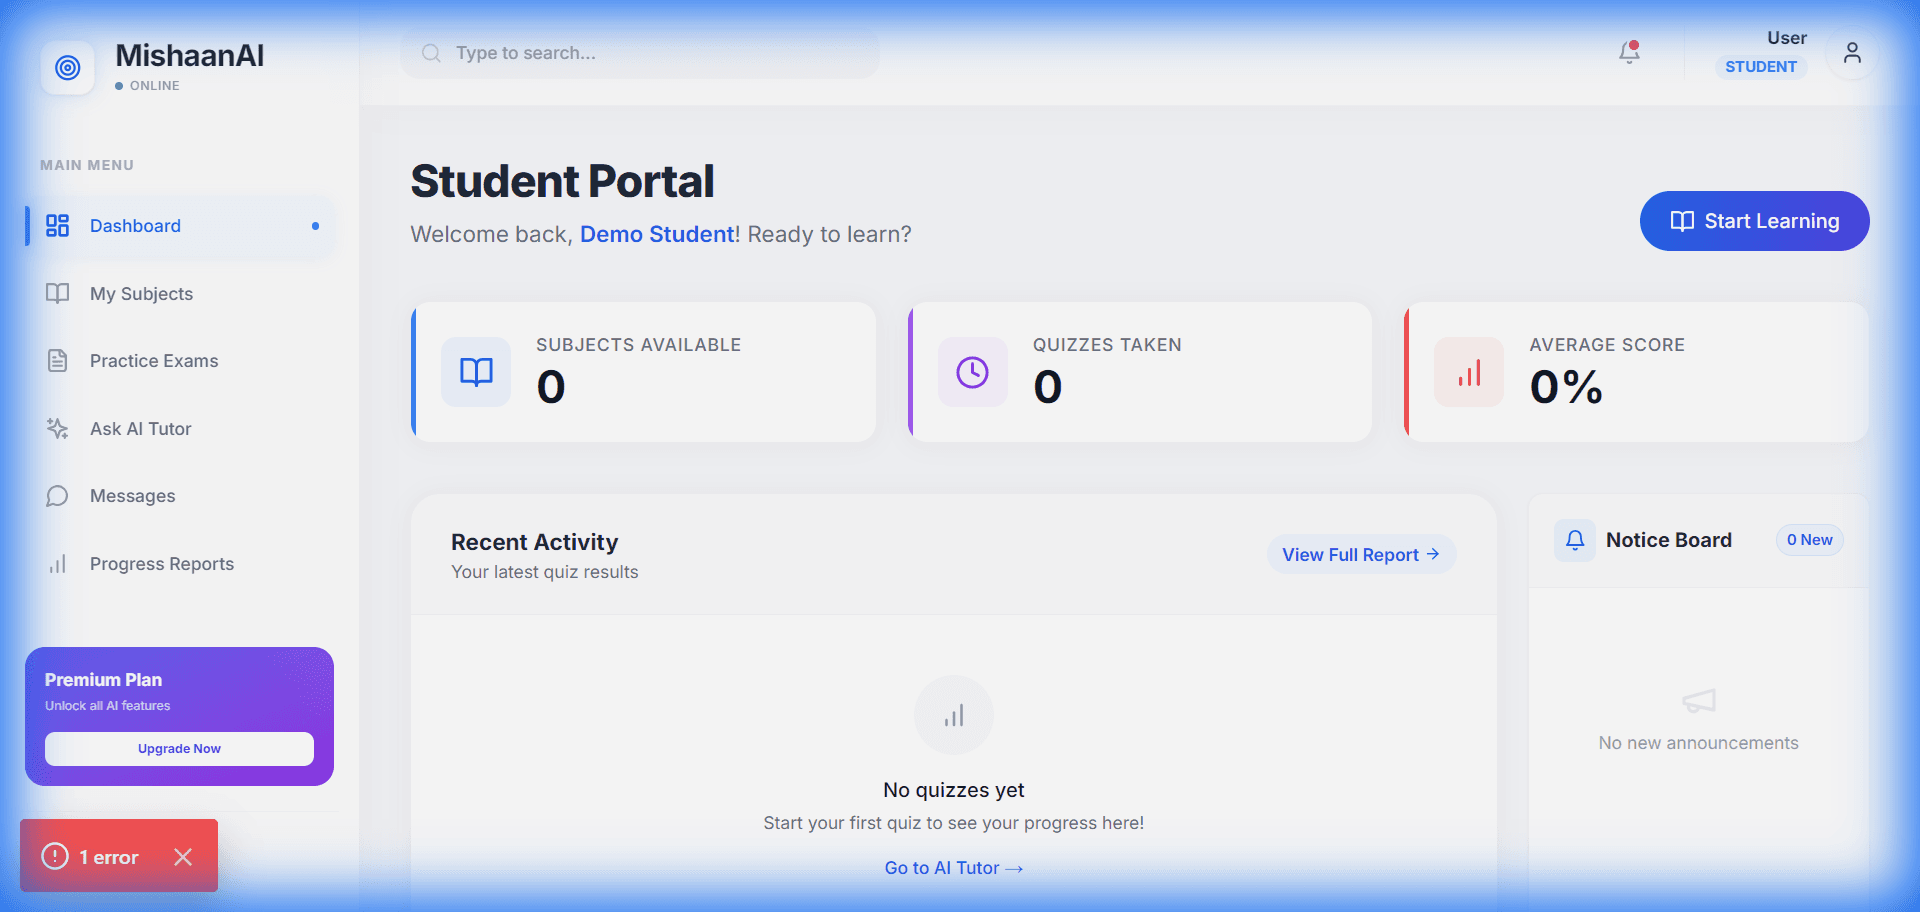This screenshot has width=1920, height=912.
Task: Open the Dashboard grid icon
Action: coord(58,226)
